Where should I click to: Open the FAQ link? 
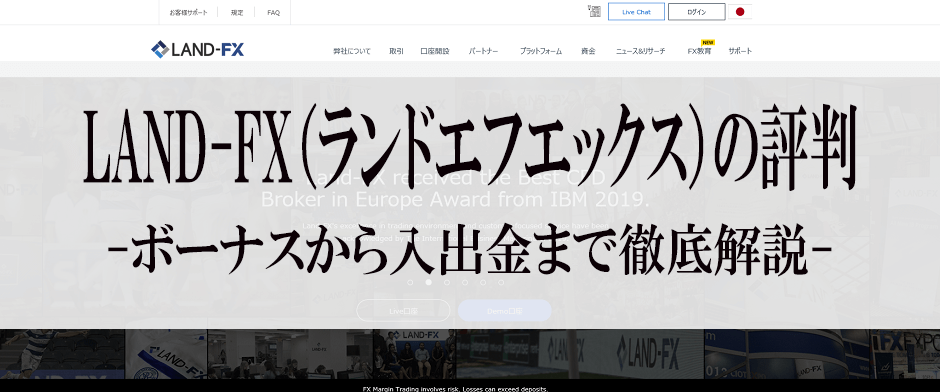coord(273,13)
